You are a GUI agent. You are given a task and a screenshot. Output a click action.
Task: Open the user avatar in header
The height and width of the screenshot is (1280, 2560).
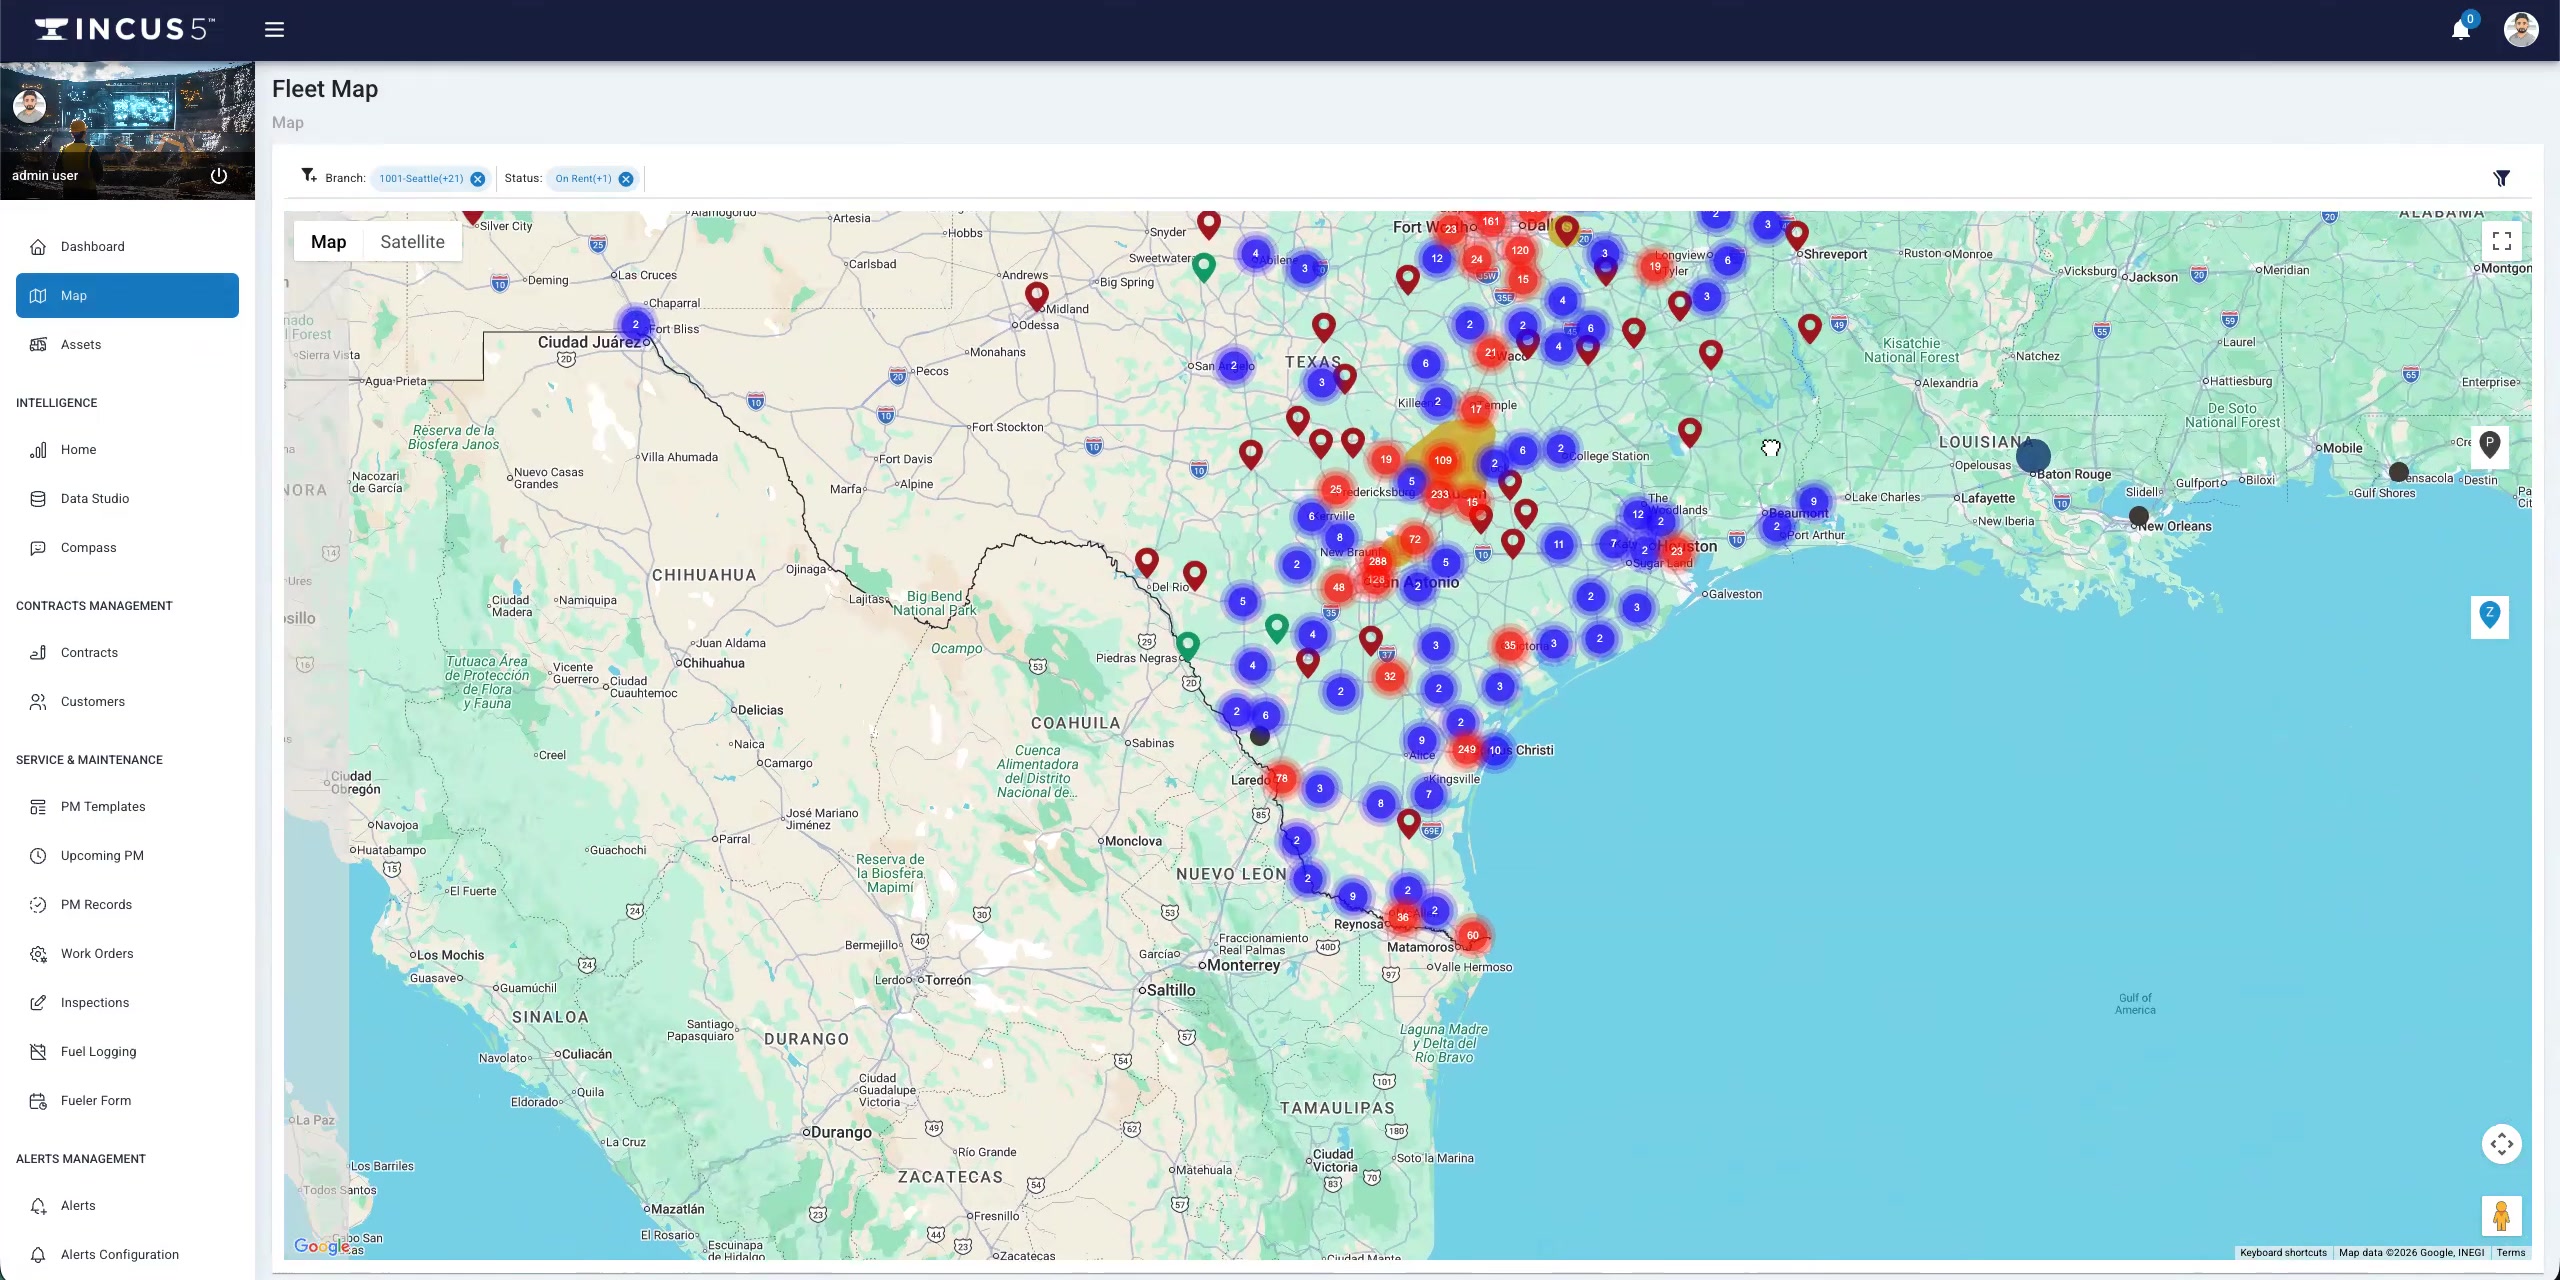2521,29
